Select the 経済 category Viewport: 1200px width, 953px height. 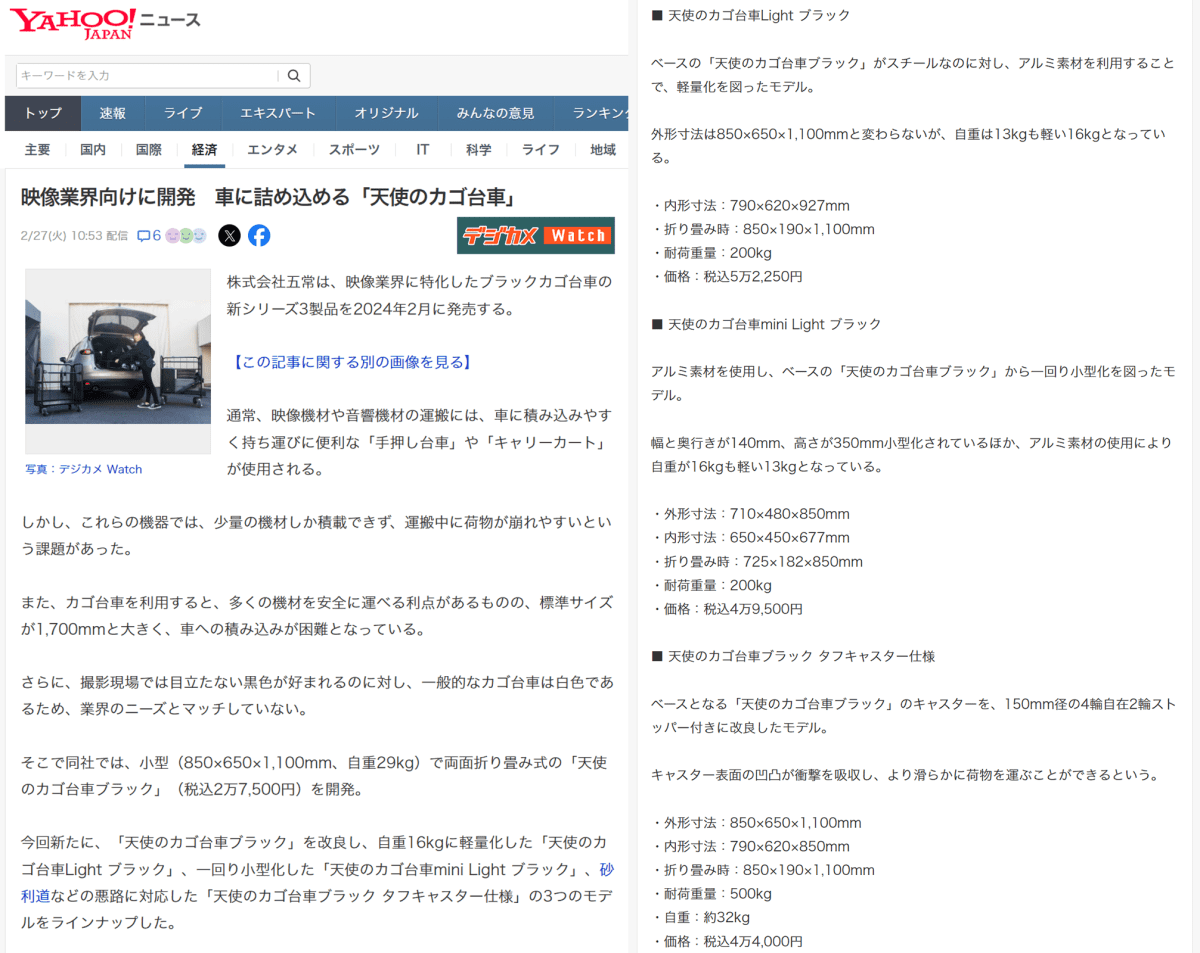pyautogui.click(x=204, y=150)
